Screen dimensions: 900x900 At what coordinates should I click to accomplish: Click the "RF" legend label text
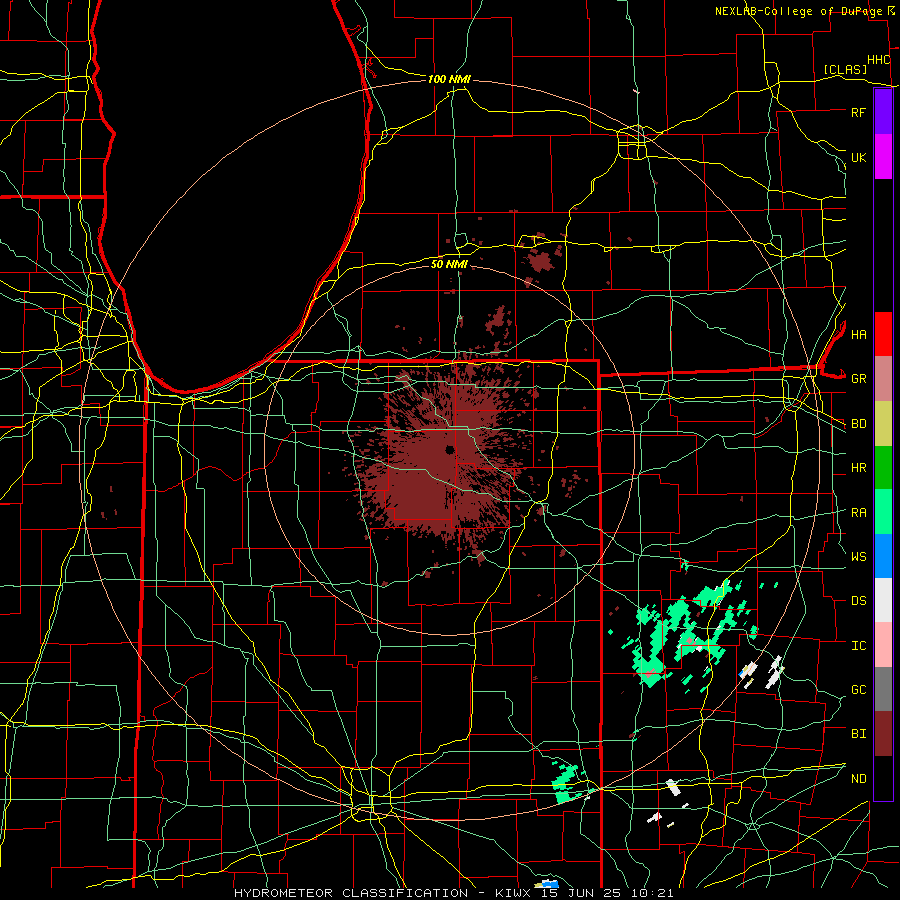coord(858,112)
